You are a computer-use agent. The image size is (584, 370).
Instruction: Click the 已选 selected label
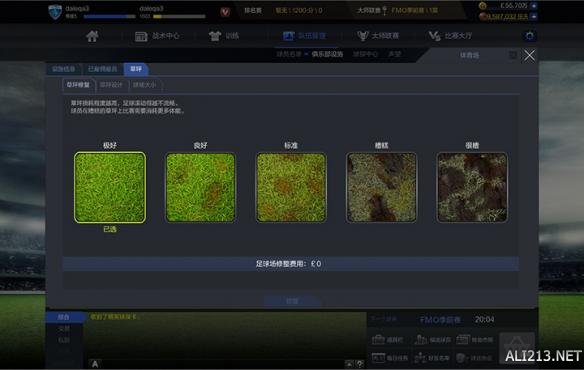coord(110,229)
